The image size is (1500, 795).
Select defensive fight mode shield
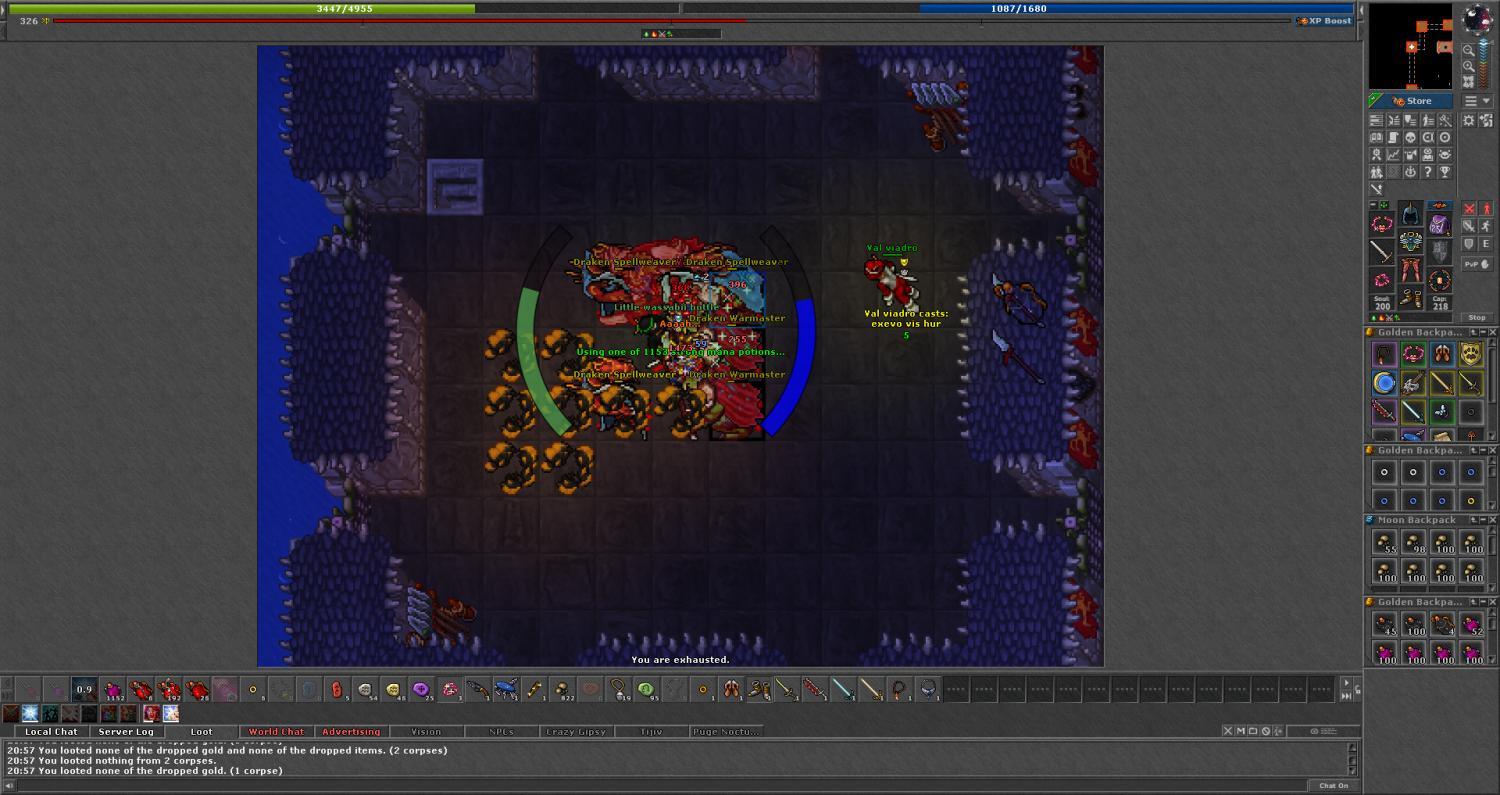coord(1469,244)
